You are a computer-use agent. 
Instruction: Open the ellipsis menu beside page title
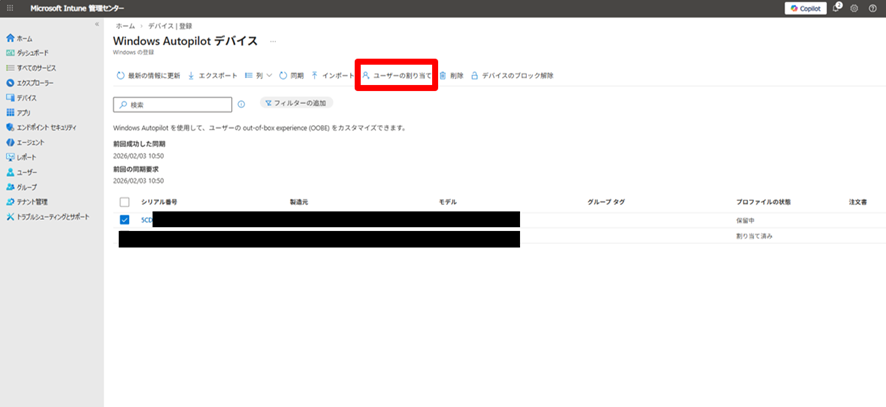tap(272, 41)
